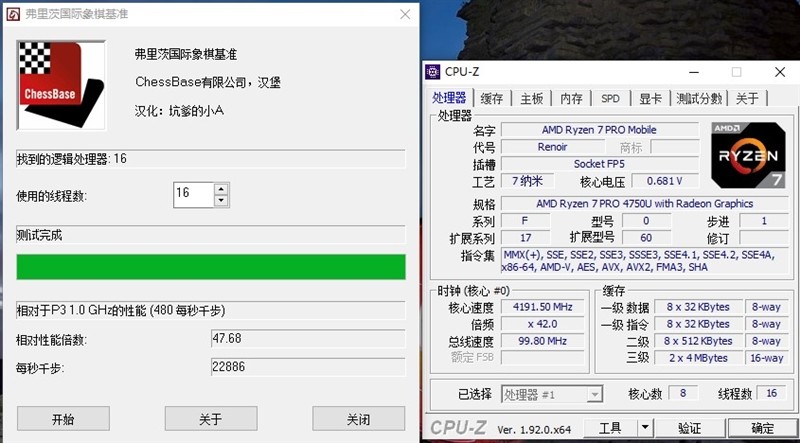
Task: Click the thread count field showing 16 in CPU-Z
Action: point(772,393)
